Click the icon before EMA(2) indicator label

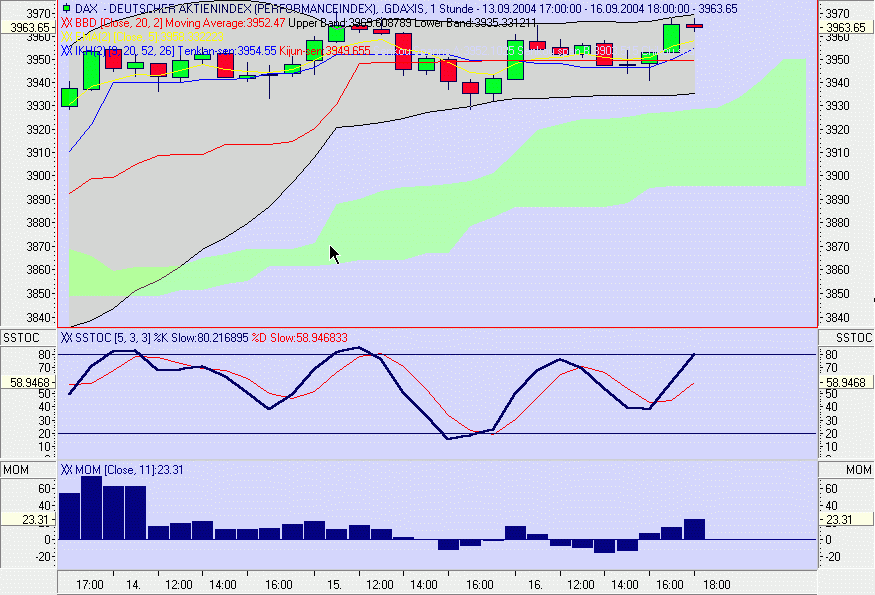(x=66, y=37)
